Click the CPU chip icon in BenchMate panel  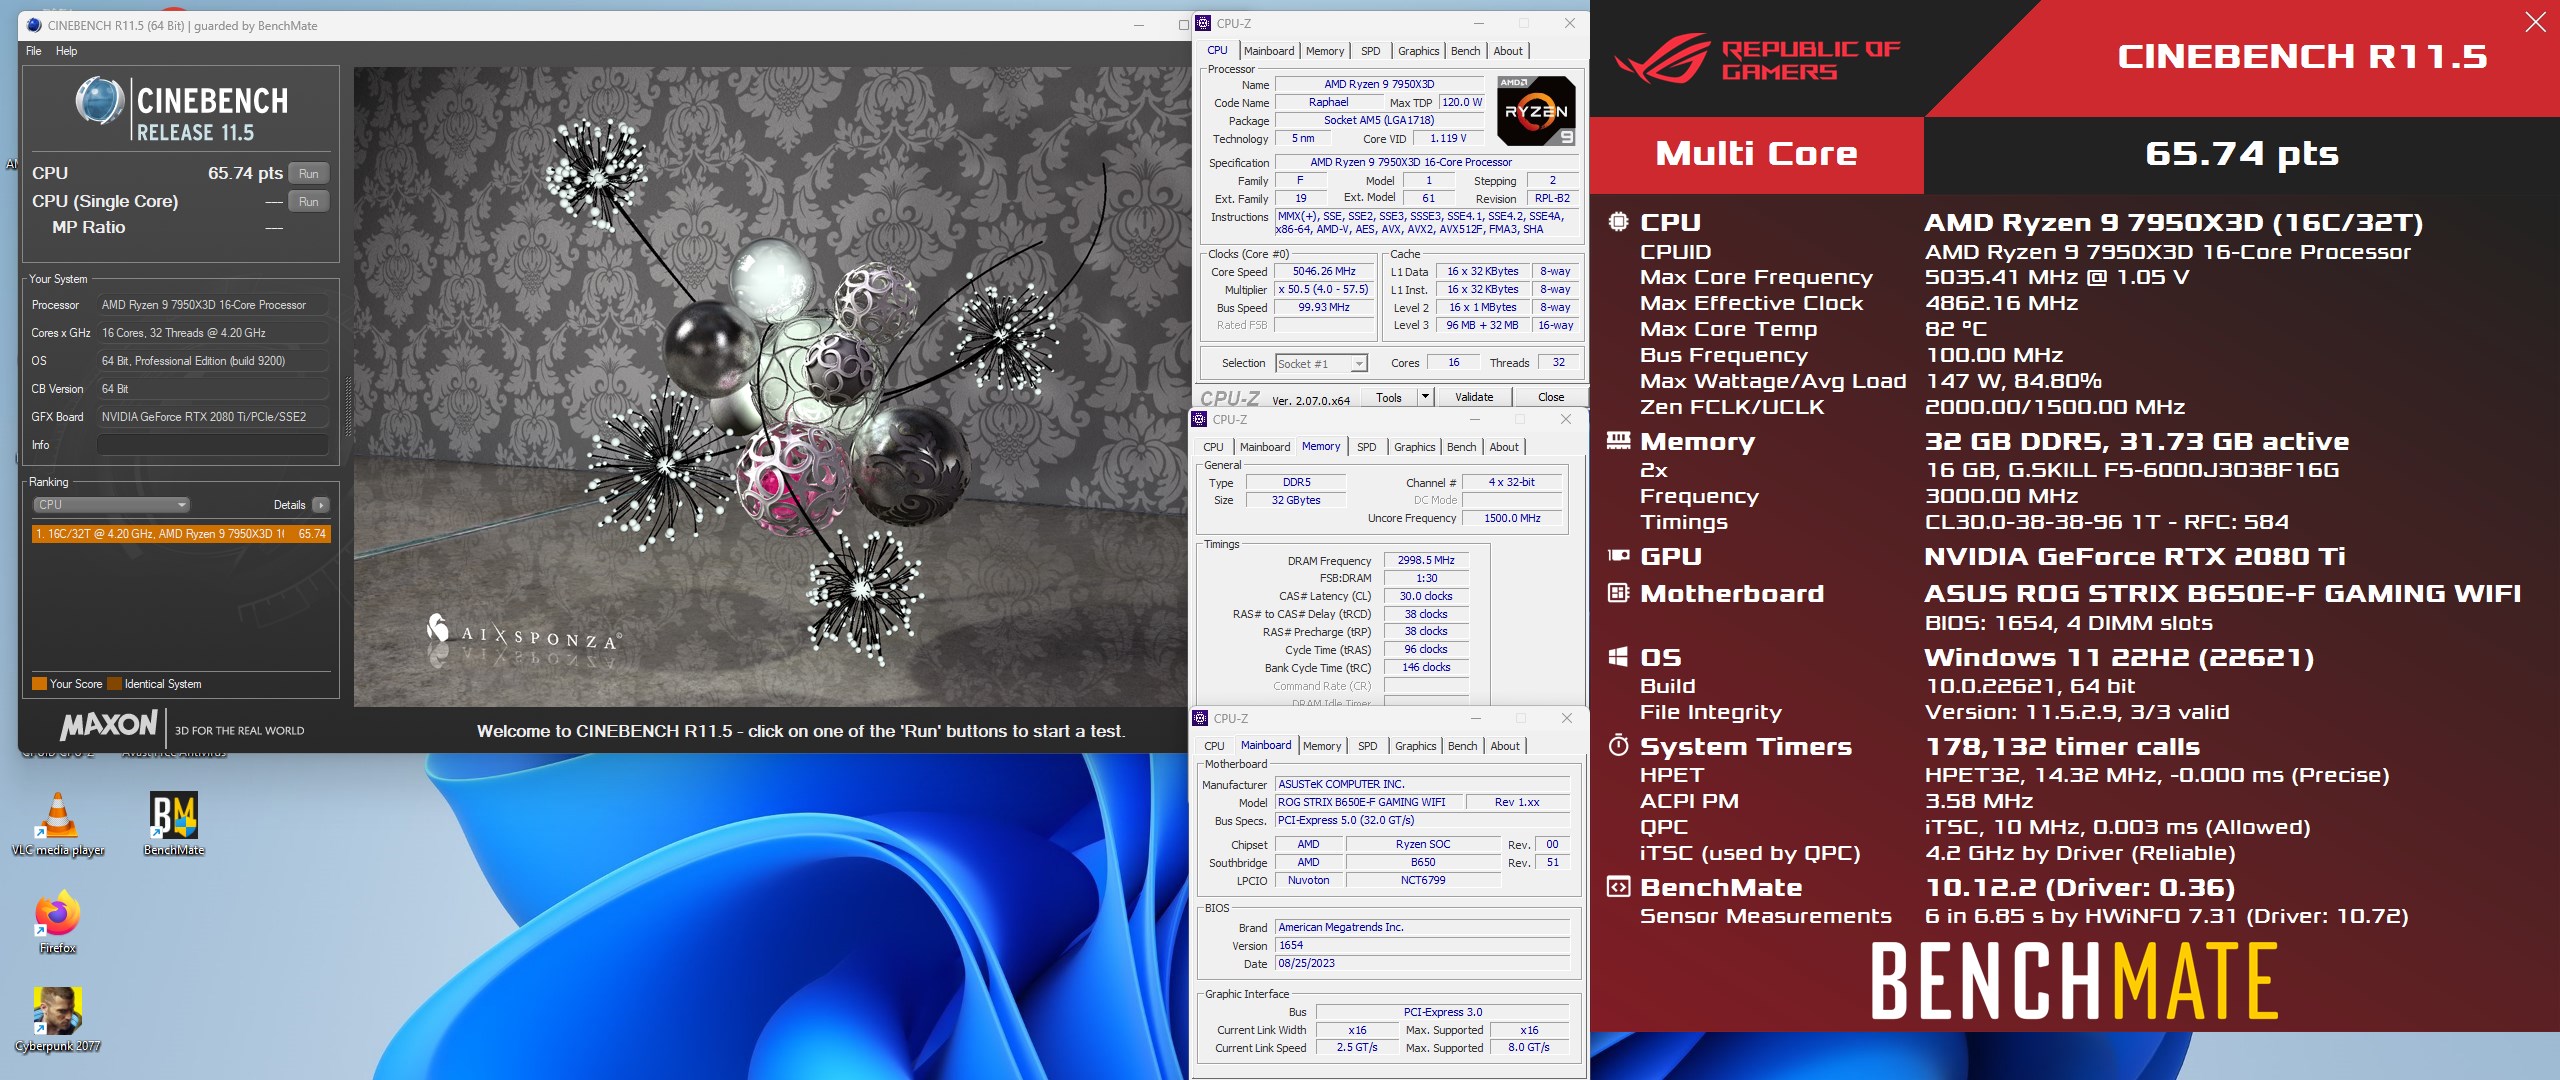(x=1618, y=221)
